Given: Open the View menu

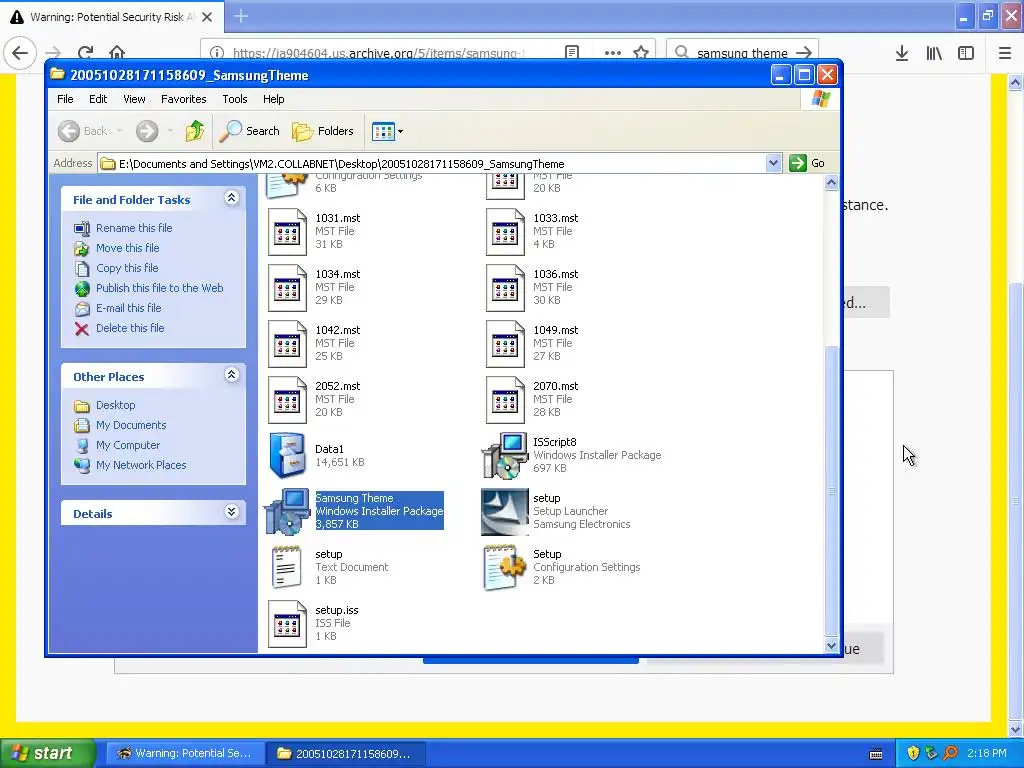Looking at the screenshot, I should tap(134, 99).
